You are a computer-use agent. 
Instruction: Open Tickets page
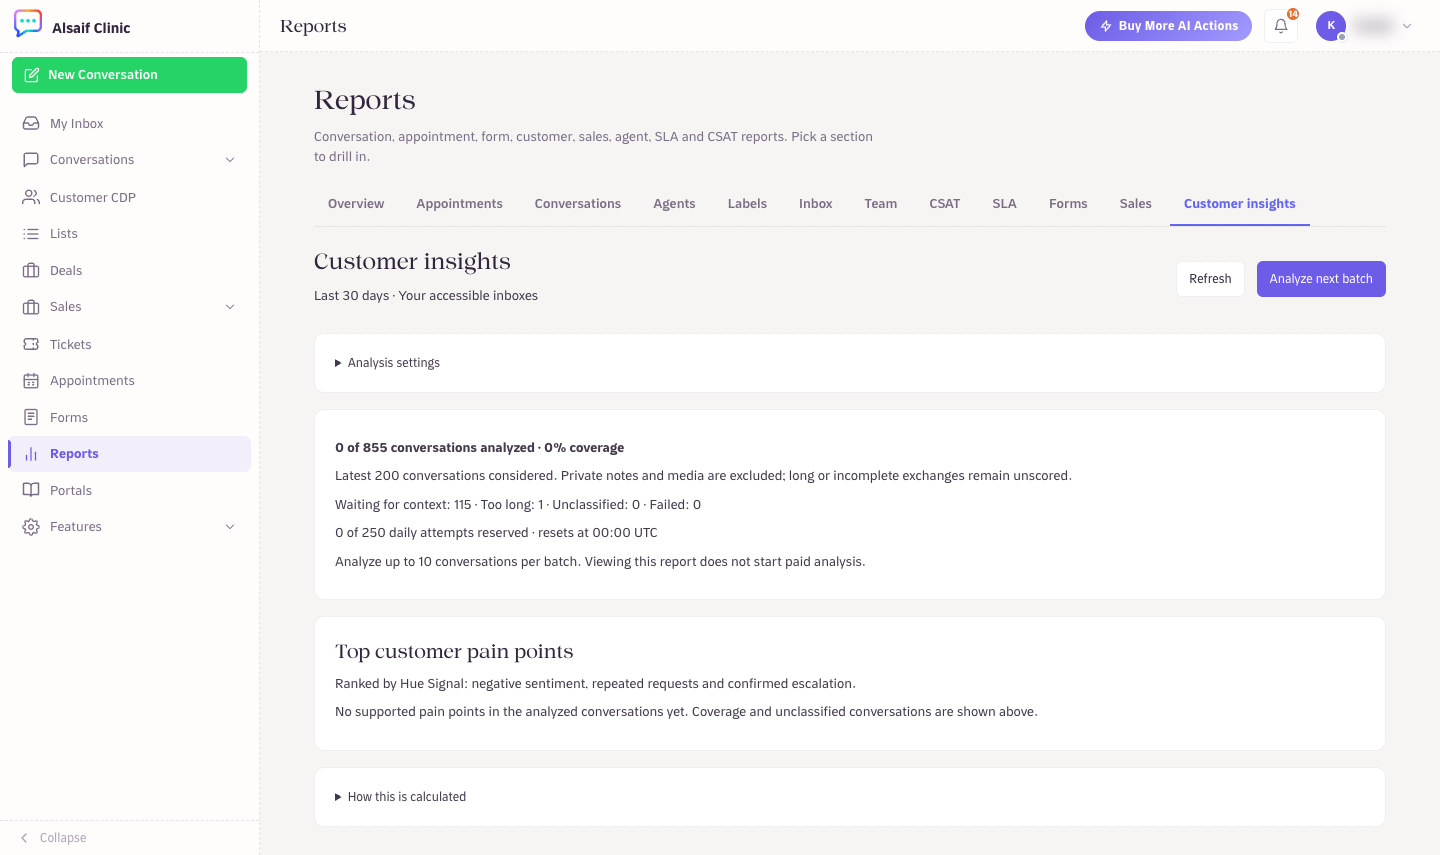click(x=129, y=344)
